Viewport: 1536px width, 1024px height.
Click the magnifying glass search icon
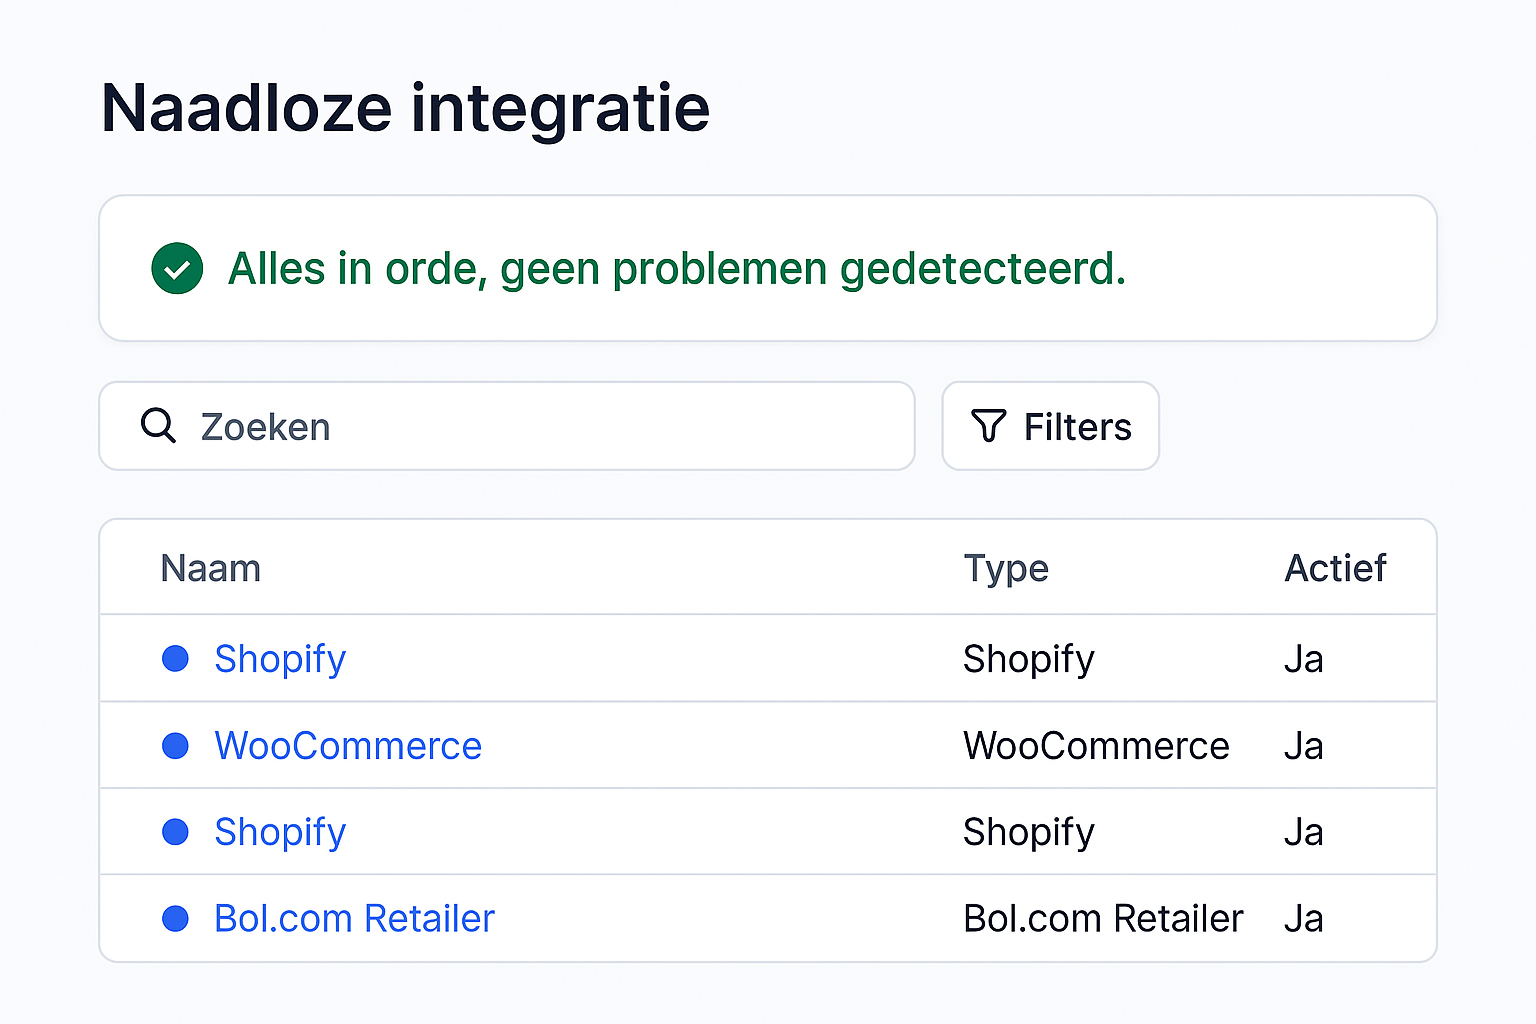coord(158,426)
